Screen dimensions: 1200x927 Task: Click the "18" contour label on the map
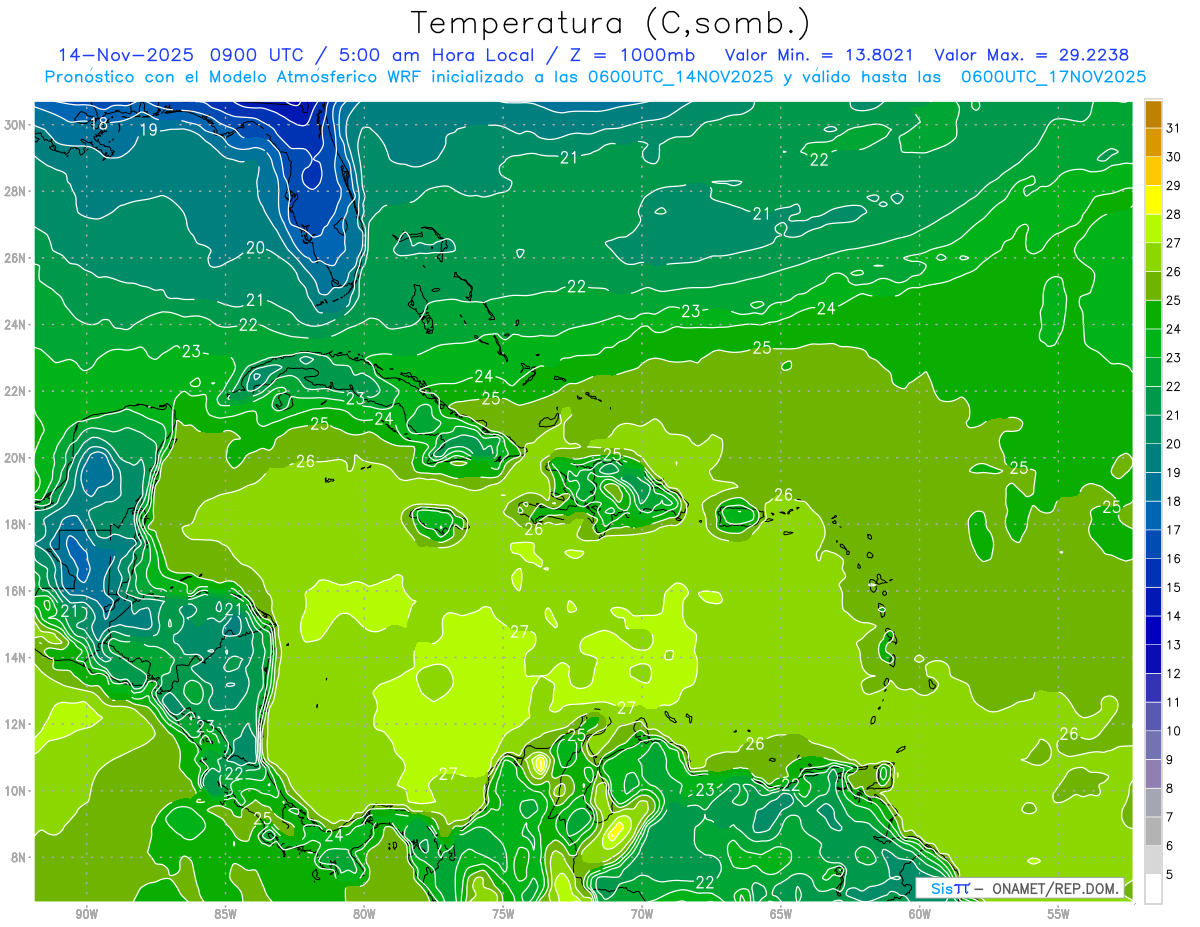(x=99, y=125)
